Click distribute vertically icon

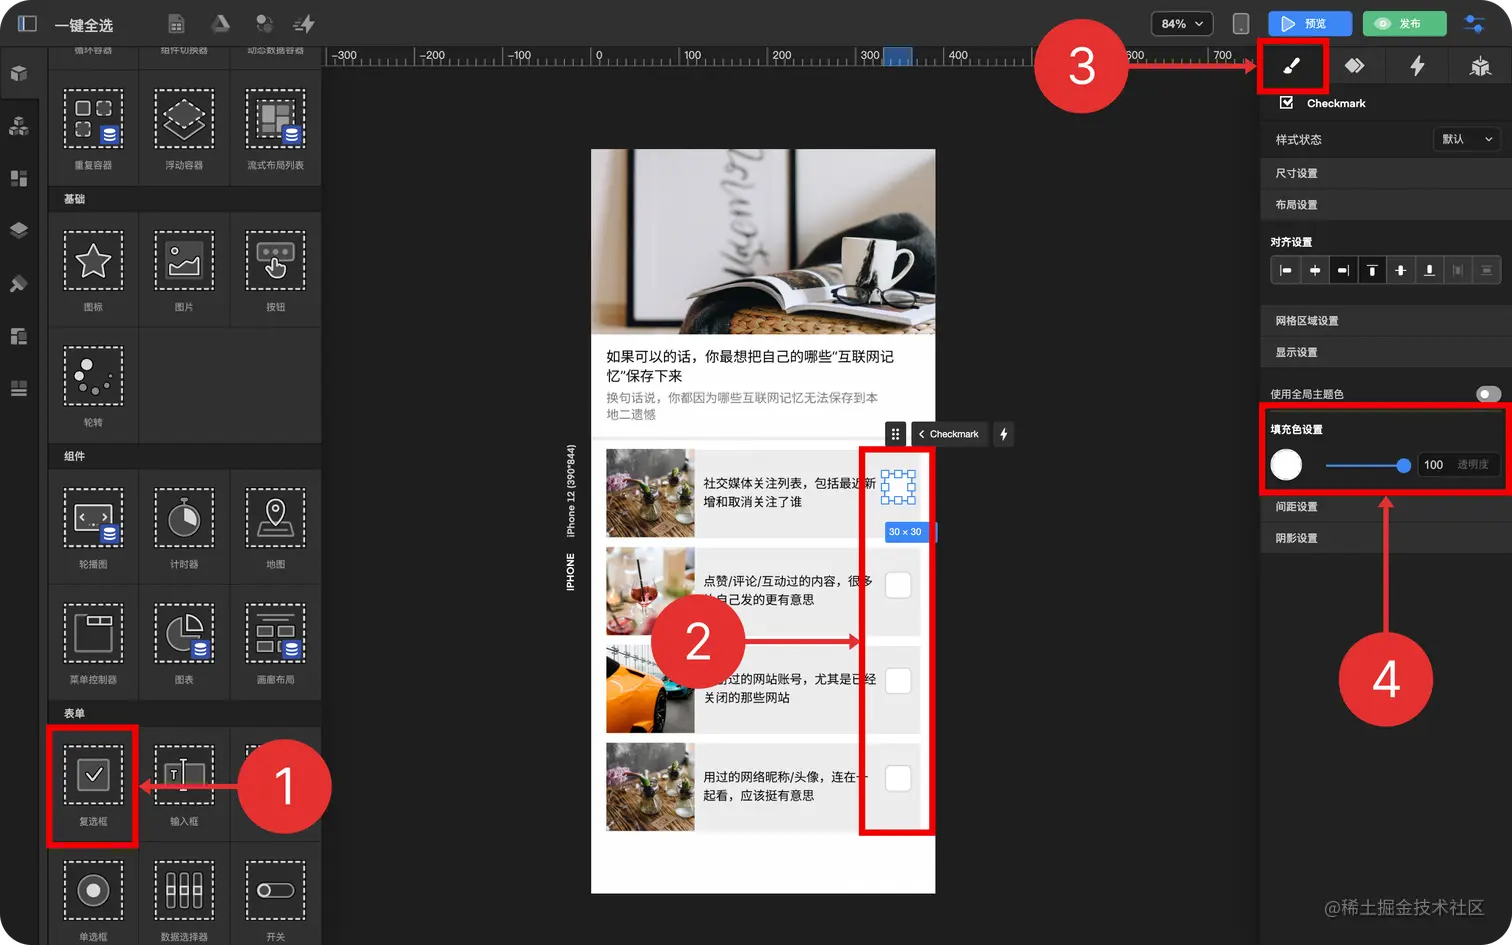[x=1487, y=271]
